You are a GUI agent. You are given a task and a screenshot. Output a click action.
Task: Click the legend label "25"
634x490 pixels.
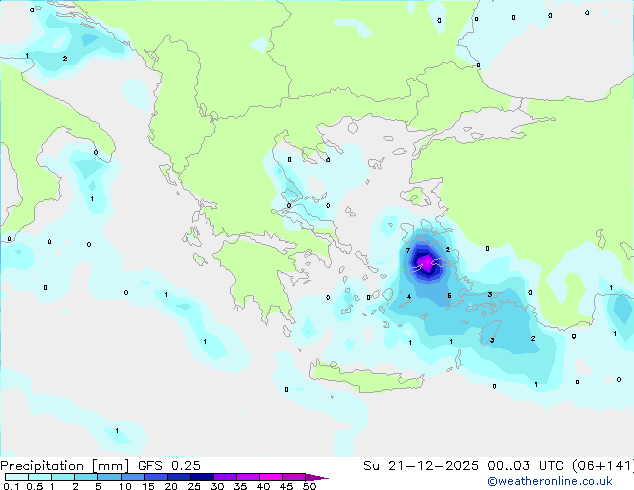click(x=194, y=486)
